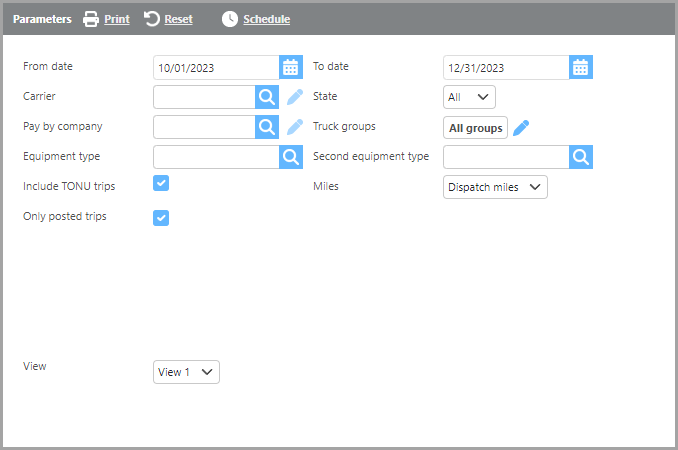Open the Miles dropdown showing Dispatch miles
Image resolution: width=678 pixels, height=450 pixels.
(495, 187)
